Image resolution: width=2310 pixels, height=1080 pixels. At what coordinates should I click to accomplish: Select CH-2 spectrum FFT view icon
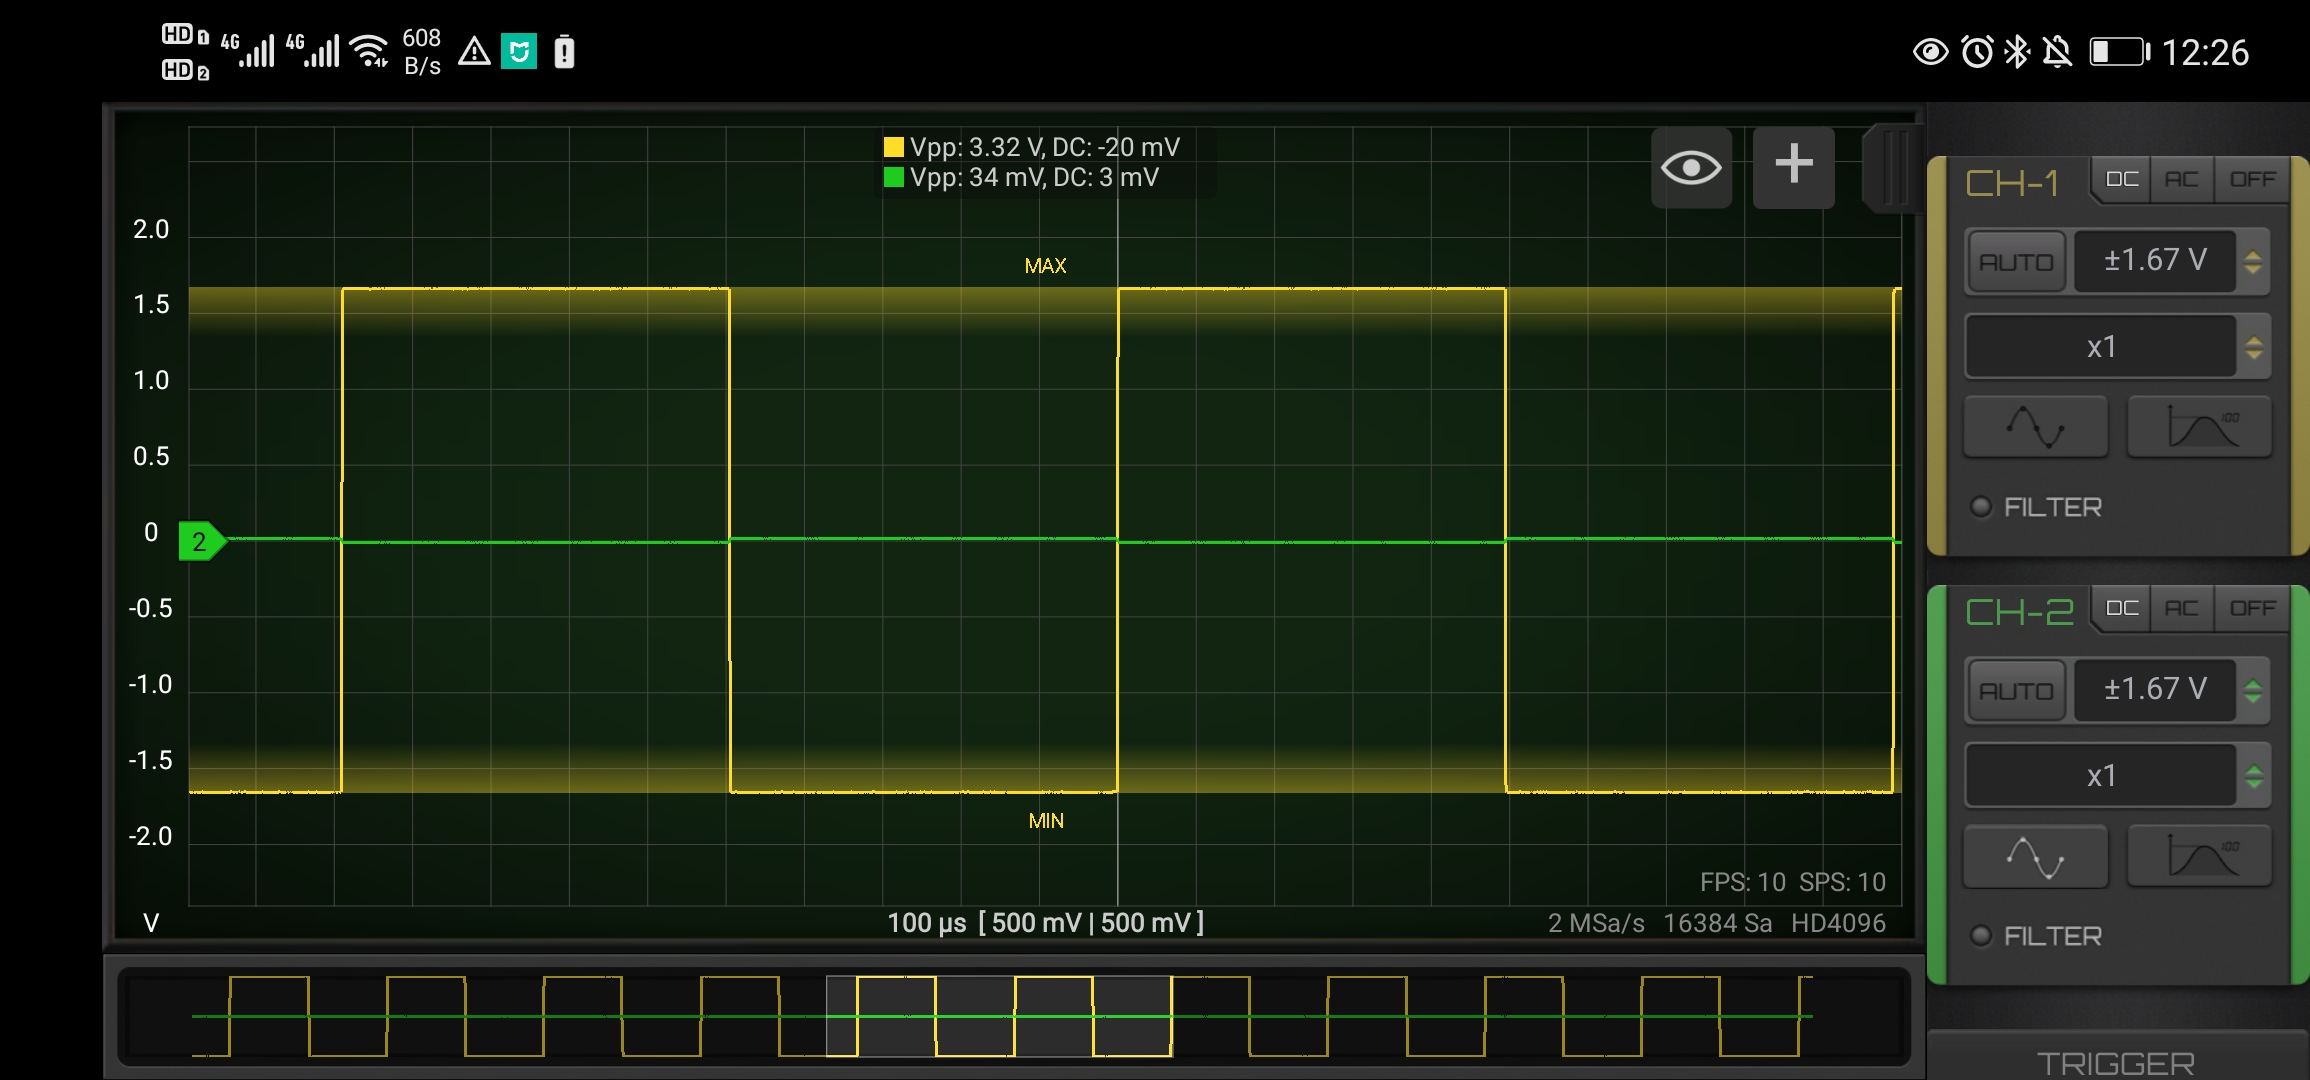click(2199, 857)
